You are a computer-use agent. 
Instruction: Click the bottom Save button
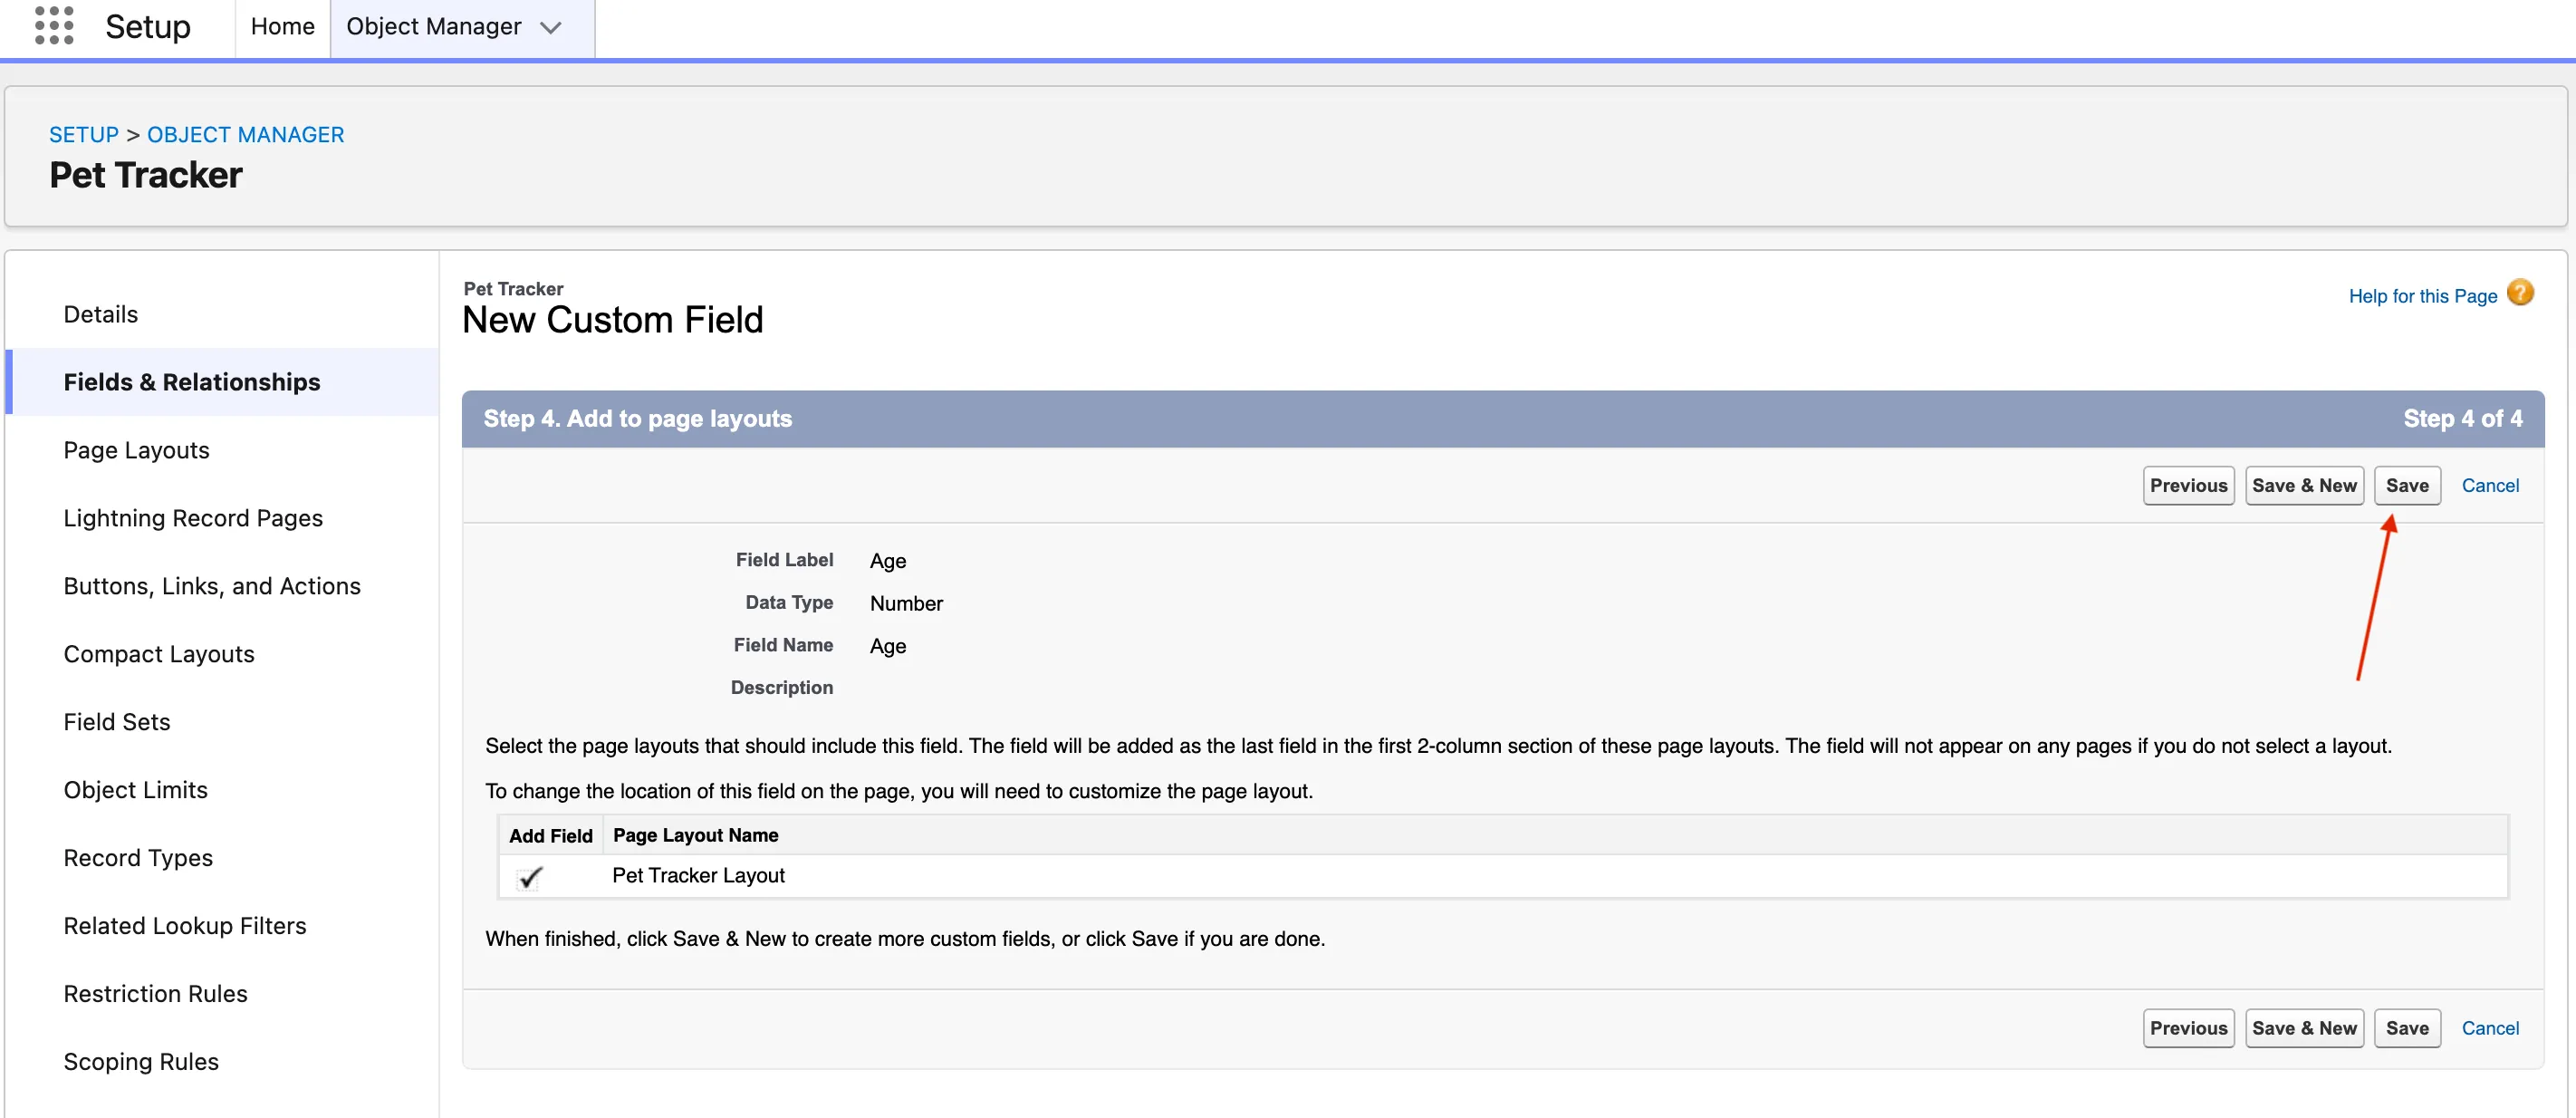2406,1028
